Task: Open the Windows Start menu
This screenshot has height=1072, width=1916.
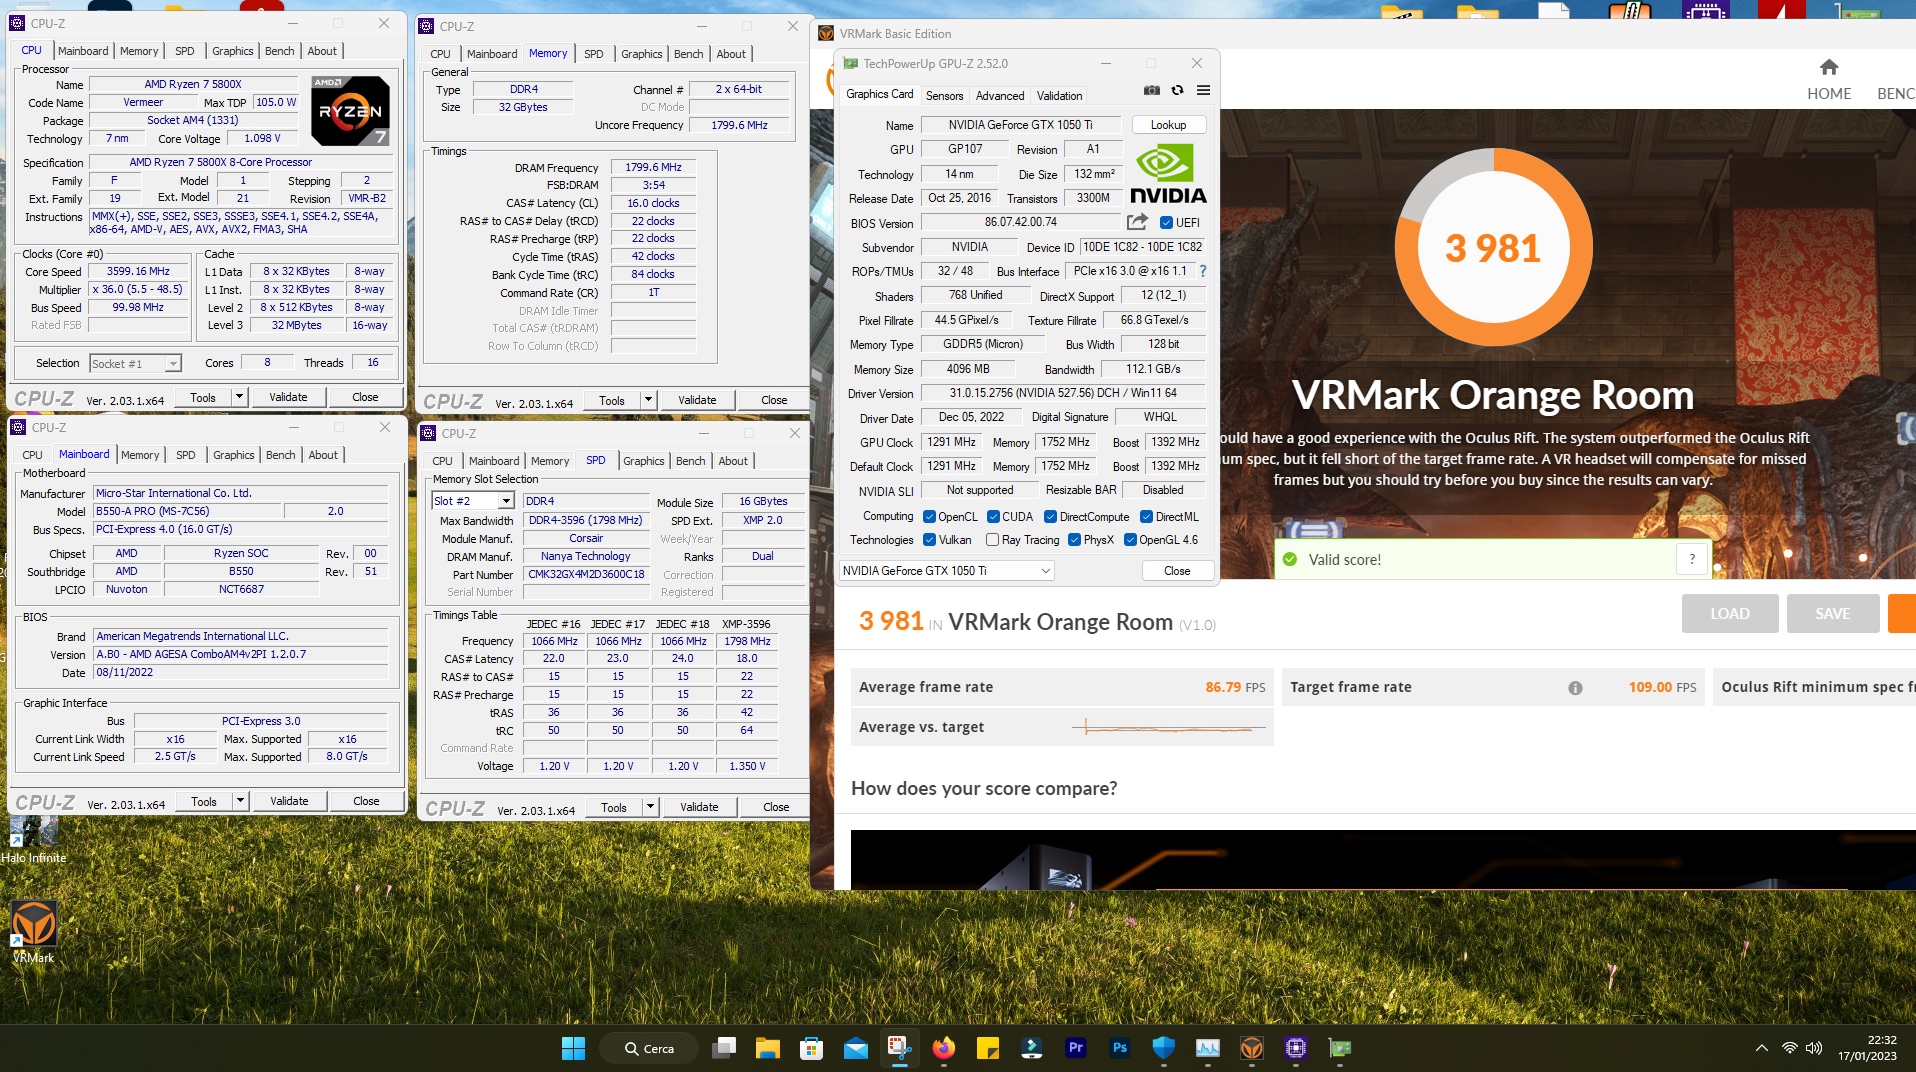Action: (573, 1048)
